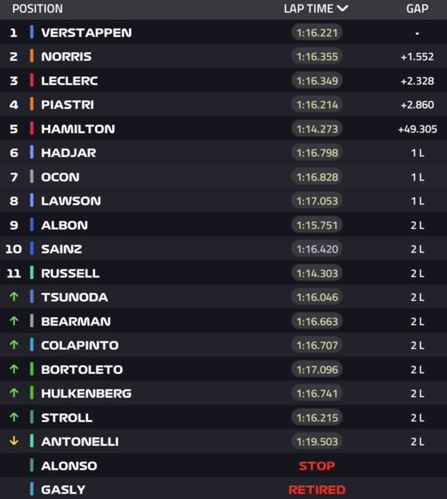Viewport: 447px width, 499px height.
Task: Select Norris's driver name
Action: click(66, 57)
